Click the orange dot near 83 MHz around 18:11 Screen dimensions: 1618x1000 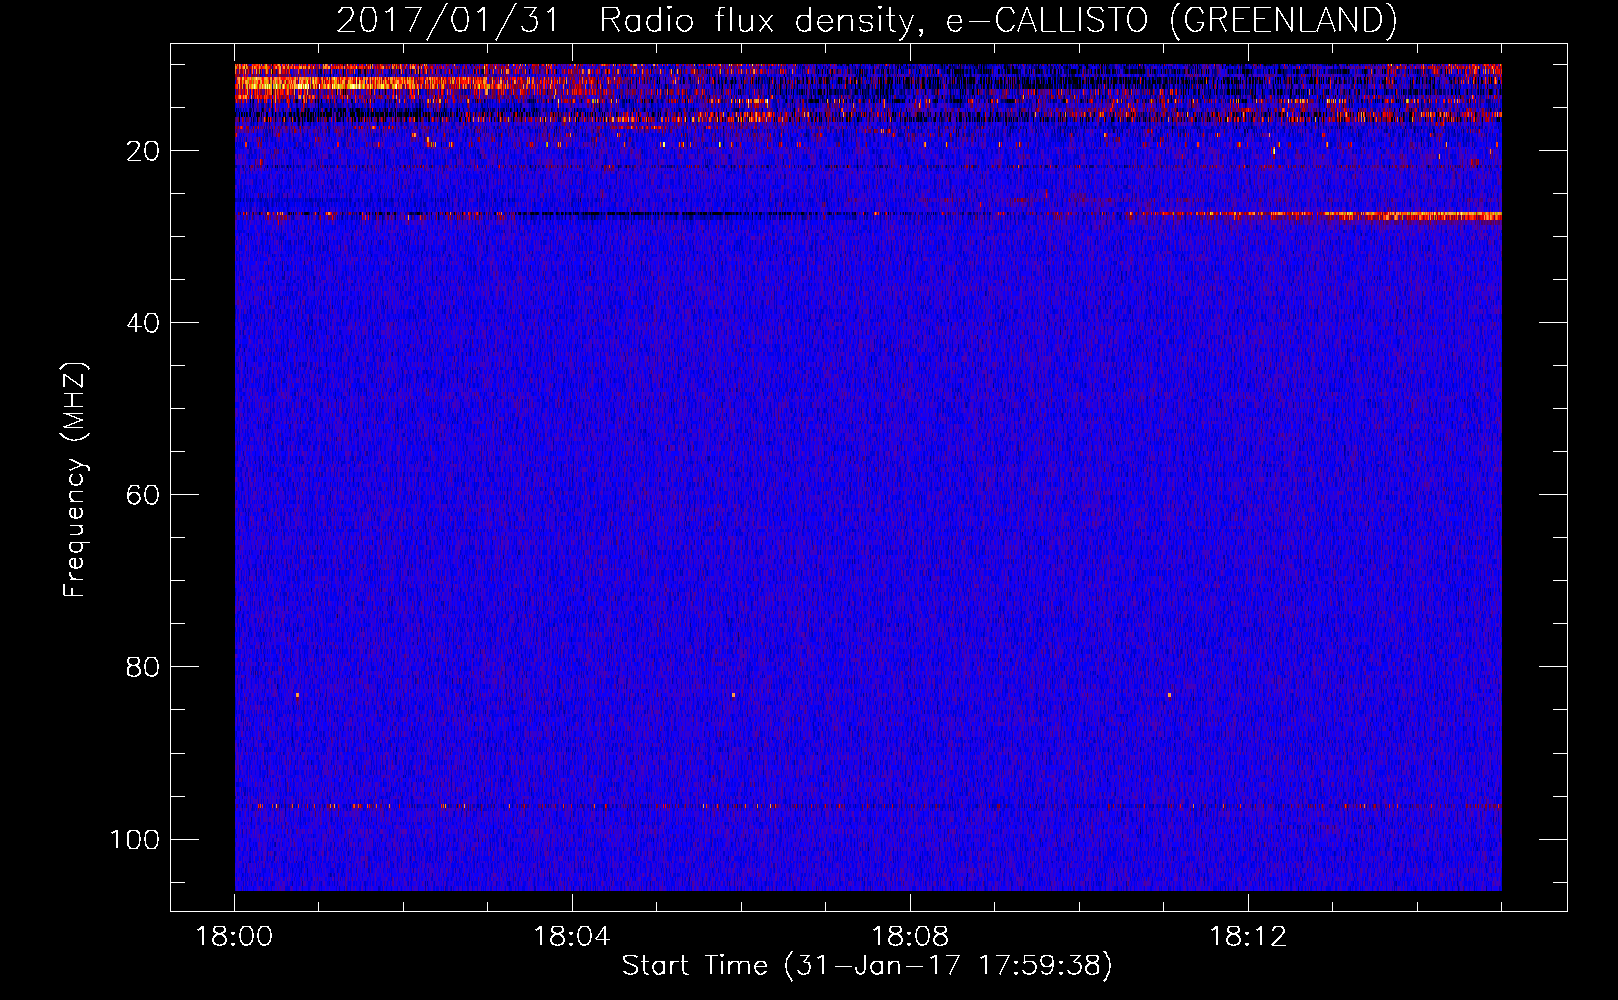click(1169, 694)
